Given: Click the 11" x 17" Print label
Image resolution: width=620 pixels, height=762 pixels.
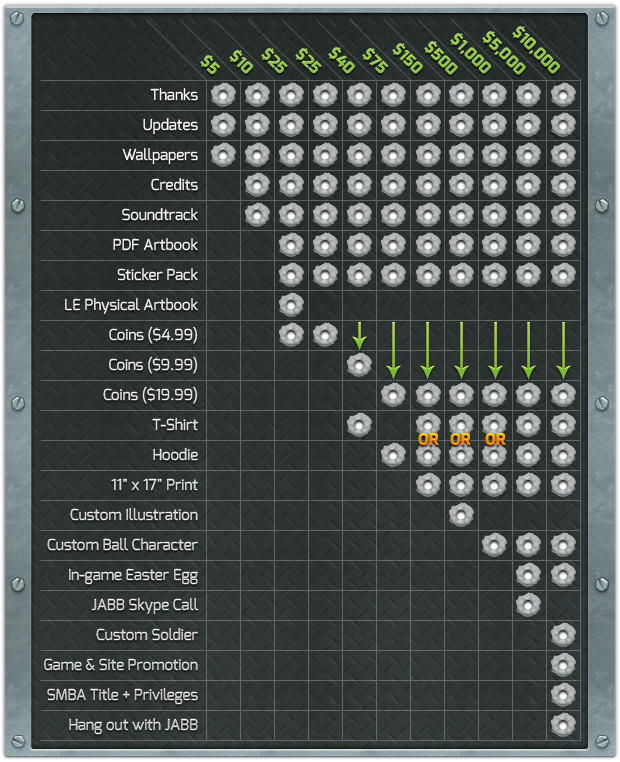Looking at the screenshot, I should pos(155,485).
